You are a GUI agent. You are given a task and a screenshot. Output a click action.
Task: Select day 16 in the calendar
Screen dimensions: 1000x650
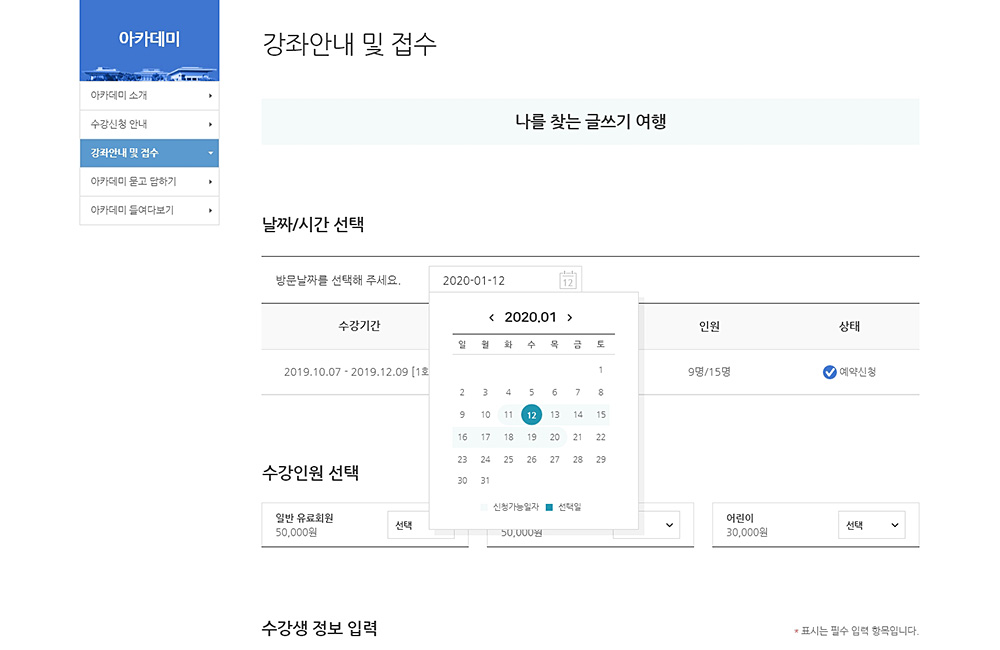click(x=462, y=437)
